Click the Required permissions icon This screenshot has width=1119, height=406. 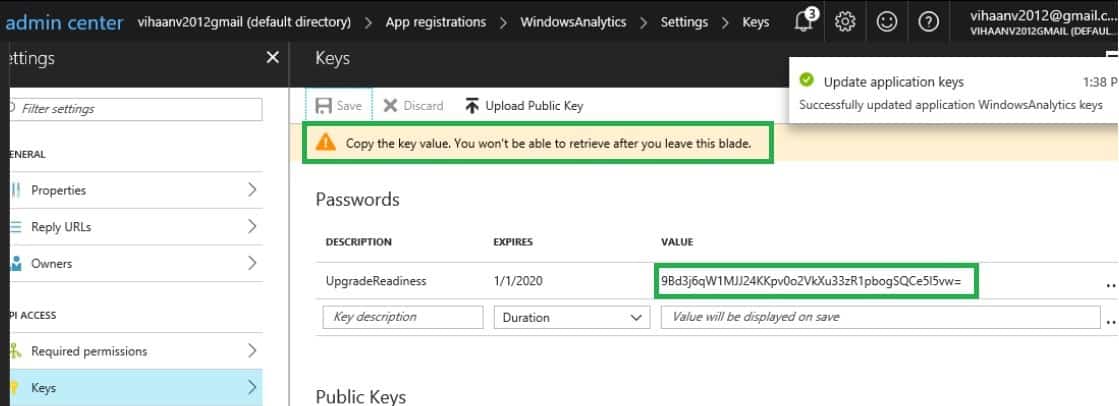(16, 351)
